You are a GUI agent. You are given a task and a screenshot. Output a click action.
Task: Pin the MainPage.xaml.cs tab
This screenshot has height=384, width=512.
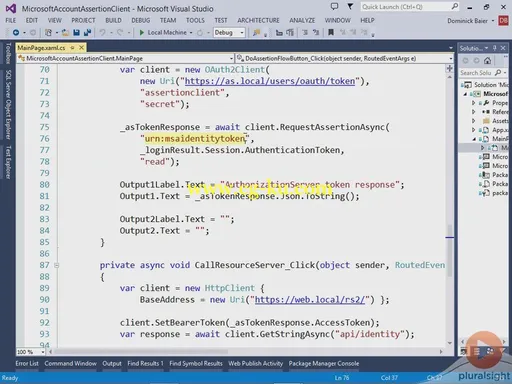click(72, 48)
